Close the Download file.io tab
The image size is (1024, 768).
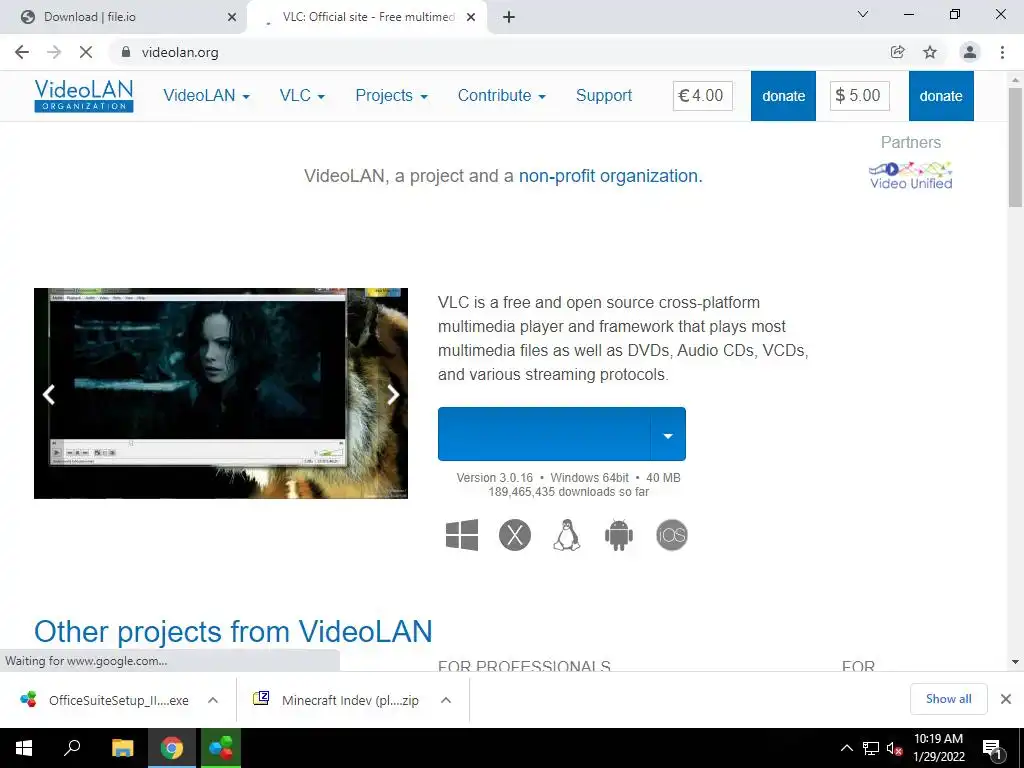232,17
